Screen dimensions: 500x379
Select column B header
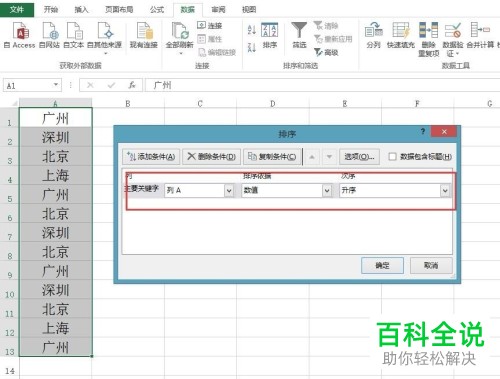(x=128, y=103)
